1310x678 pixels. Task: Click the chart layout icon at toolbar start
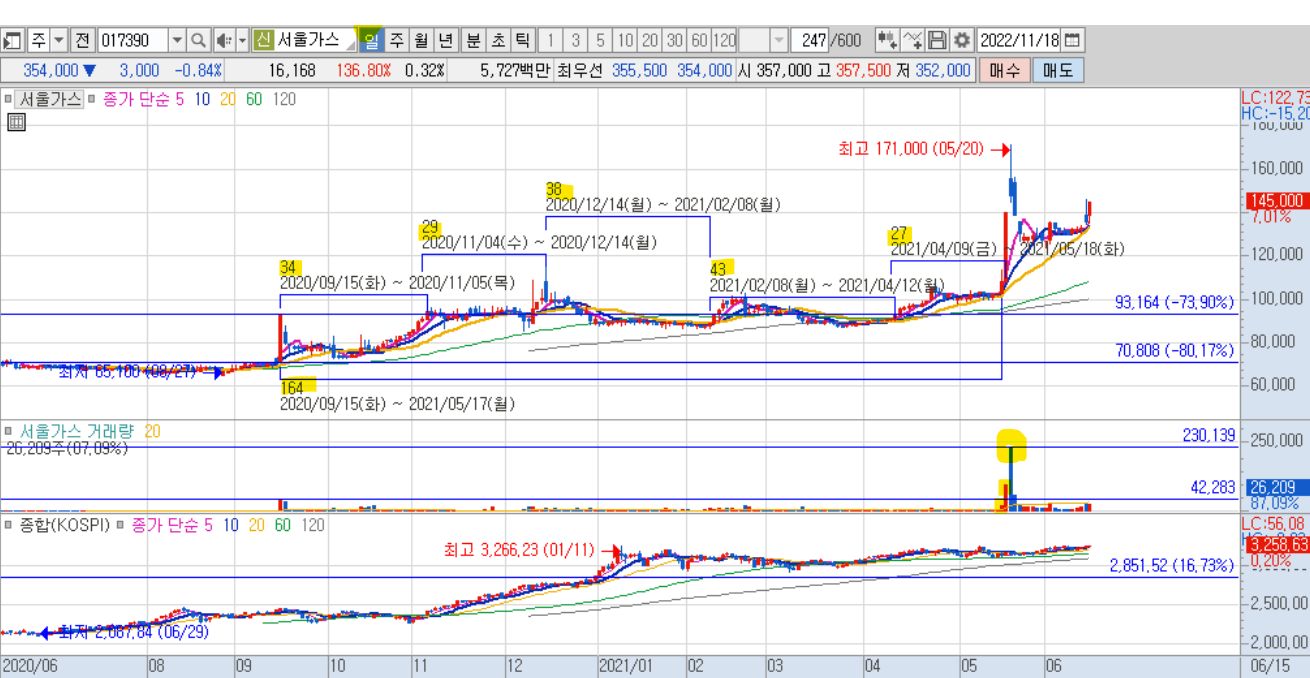(x=13, y=40)
